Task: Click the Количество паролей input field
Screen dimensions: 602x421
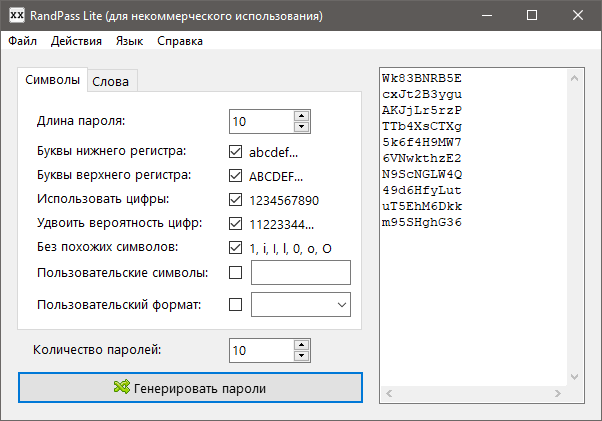Action: pyautogui.click(x=262, y=350)
